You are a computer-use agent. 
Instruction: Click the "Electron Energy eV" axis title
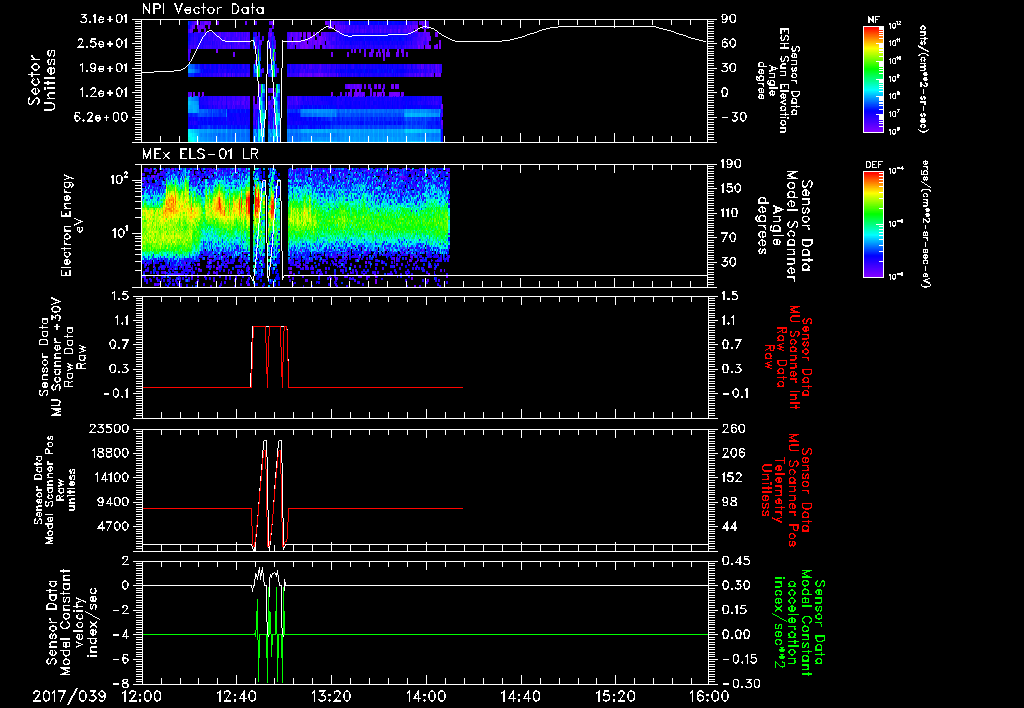[x=74, y=225]
